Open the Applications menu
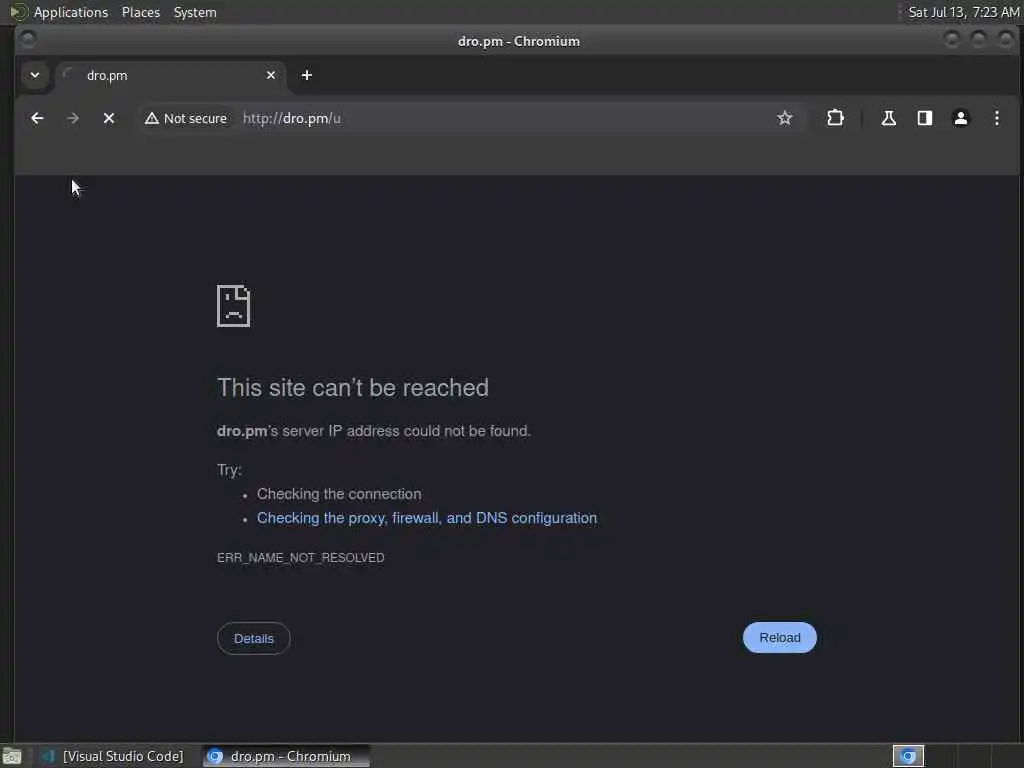The height and width of the screenshot is (768, 1024). click(x=71, y=12)
